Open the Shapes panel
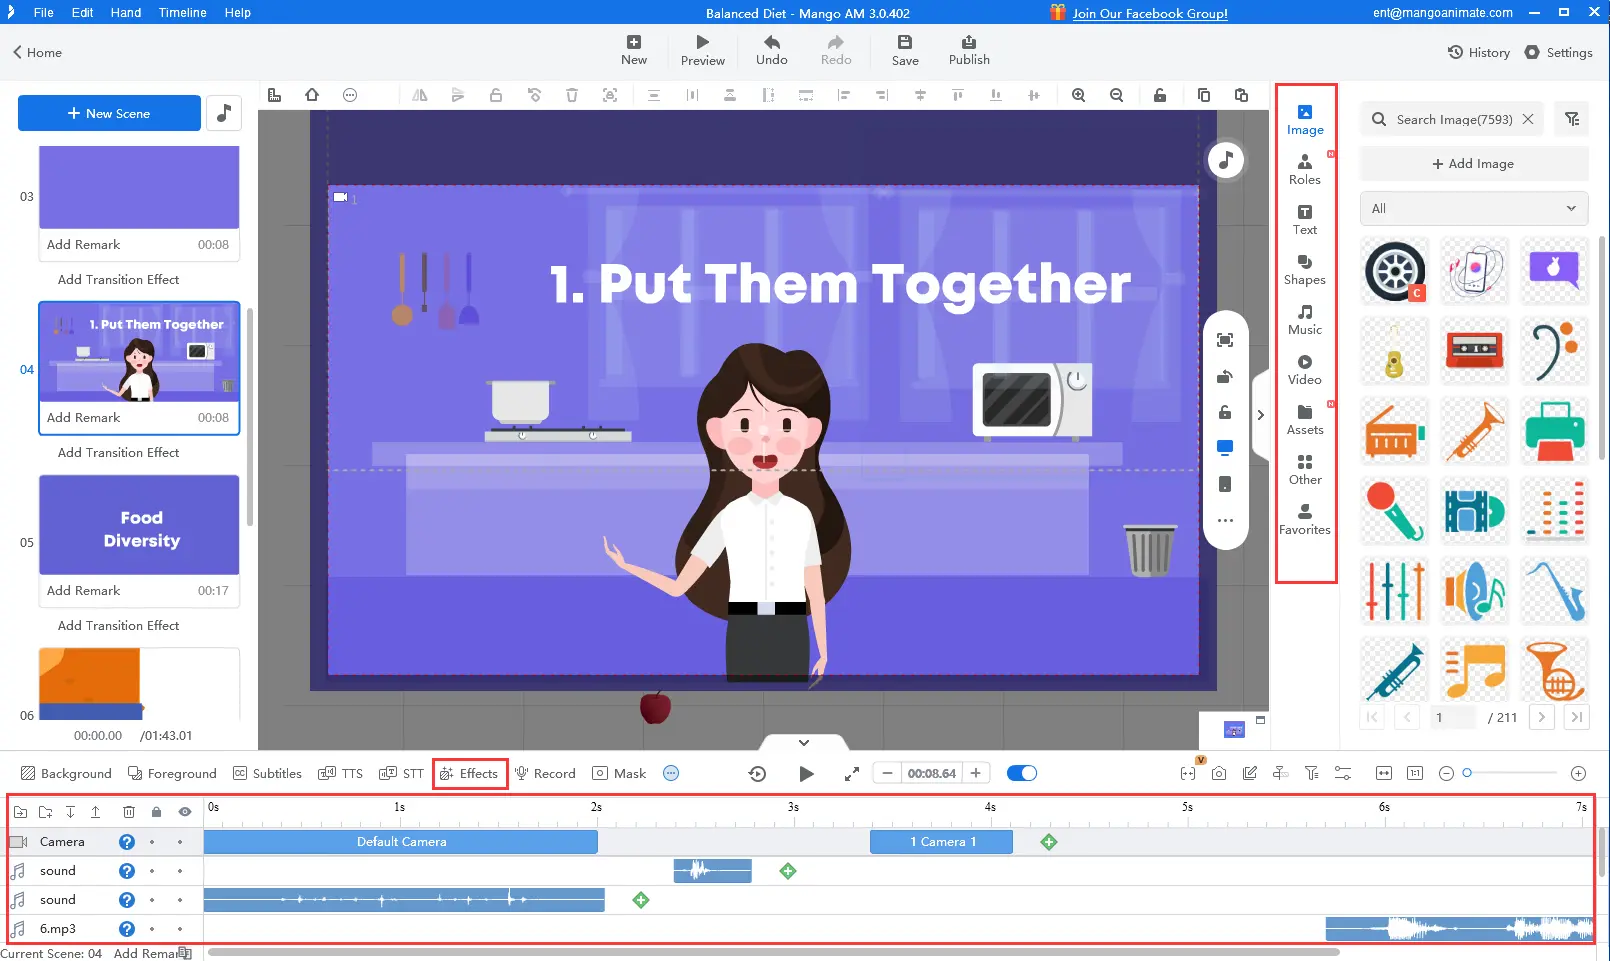The height and width of the screenshot is (961, 1610). pos(1305,270)
